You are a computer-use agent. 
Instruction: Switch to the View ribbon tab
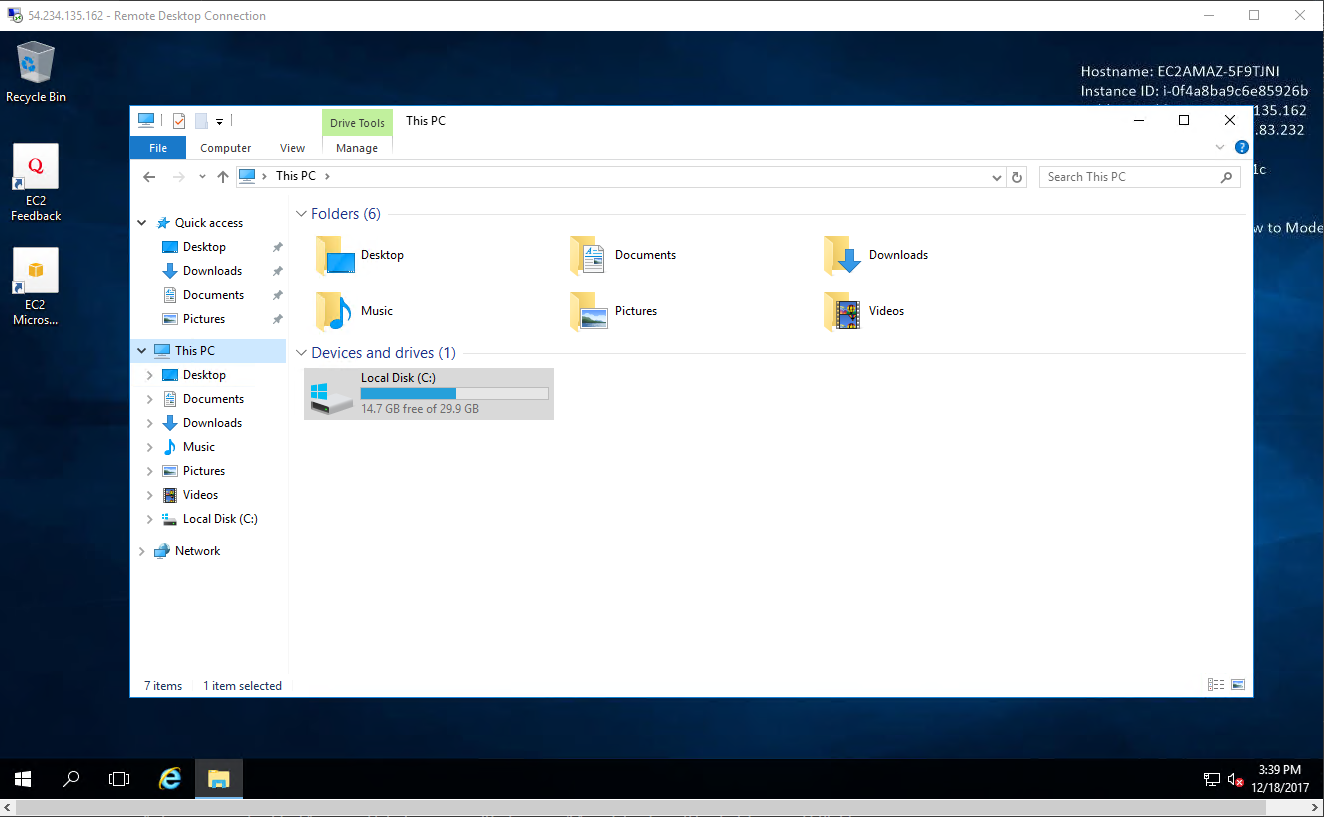[292, 148]
